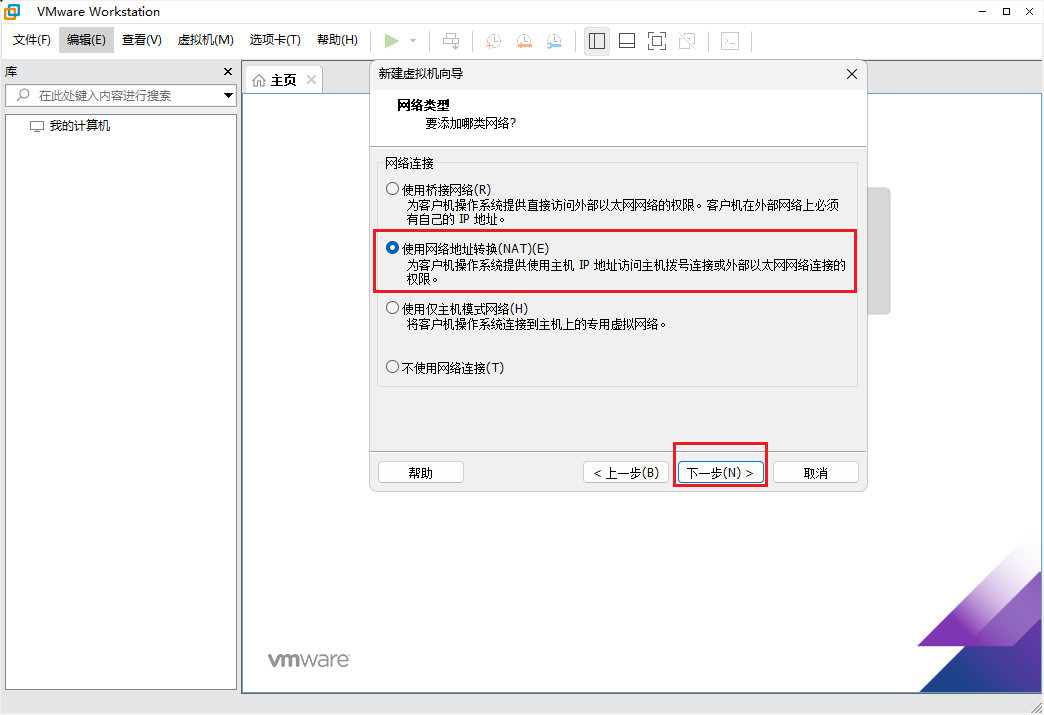Click the Unity mode toolbar icon
1044x715 pixels.
pyautogui.click(x=687, y=41)
